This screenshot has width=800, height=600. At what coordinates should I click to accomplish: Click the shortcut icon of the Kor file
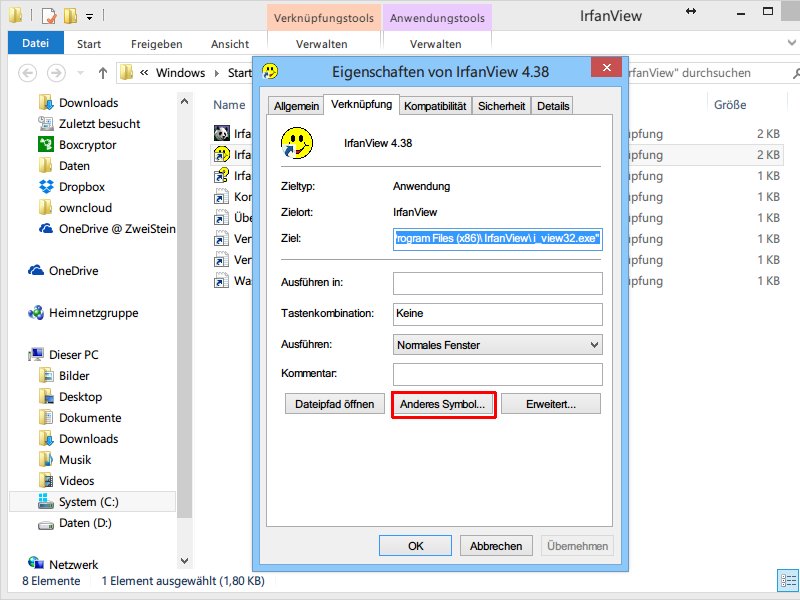coord(221,196)
